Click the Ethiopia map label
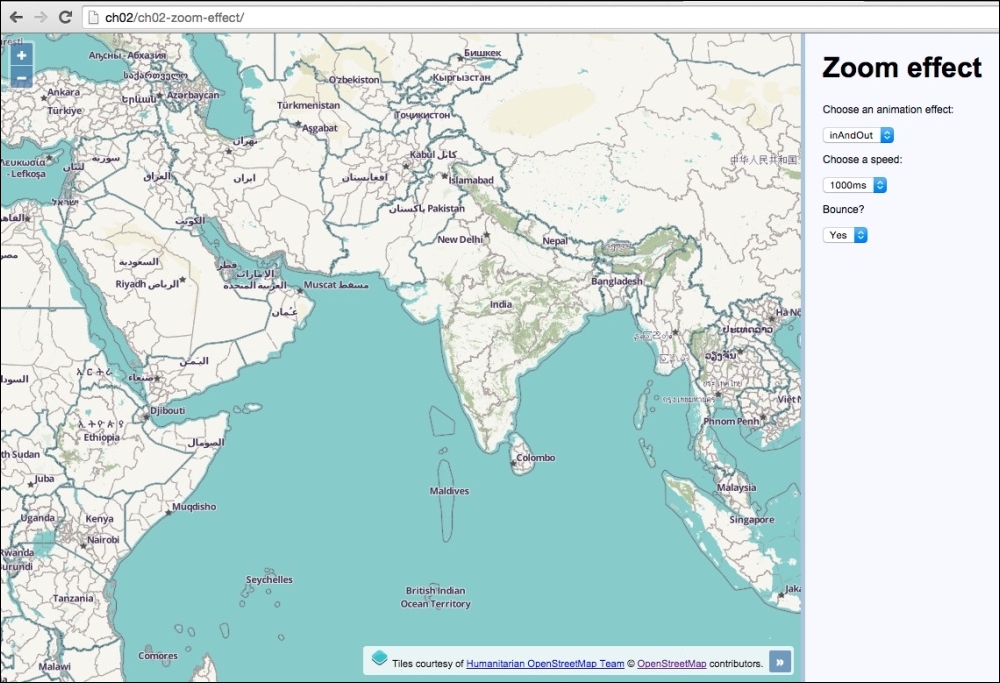 point(101,437)
